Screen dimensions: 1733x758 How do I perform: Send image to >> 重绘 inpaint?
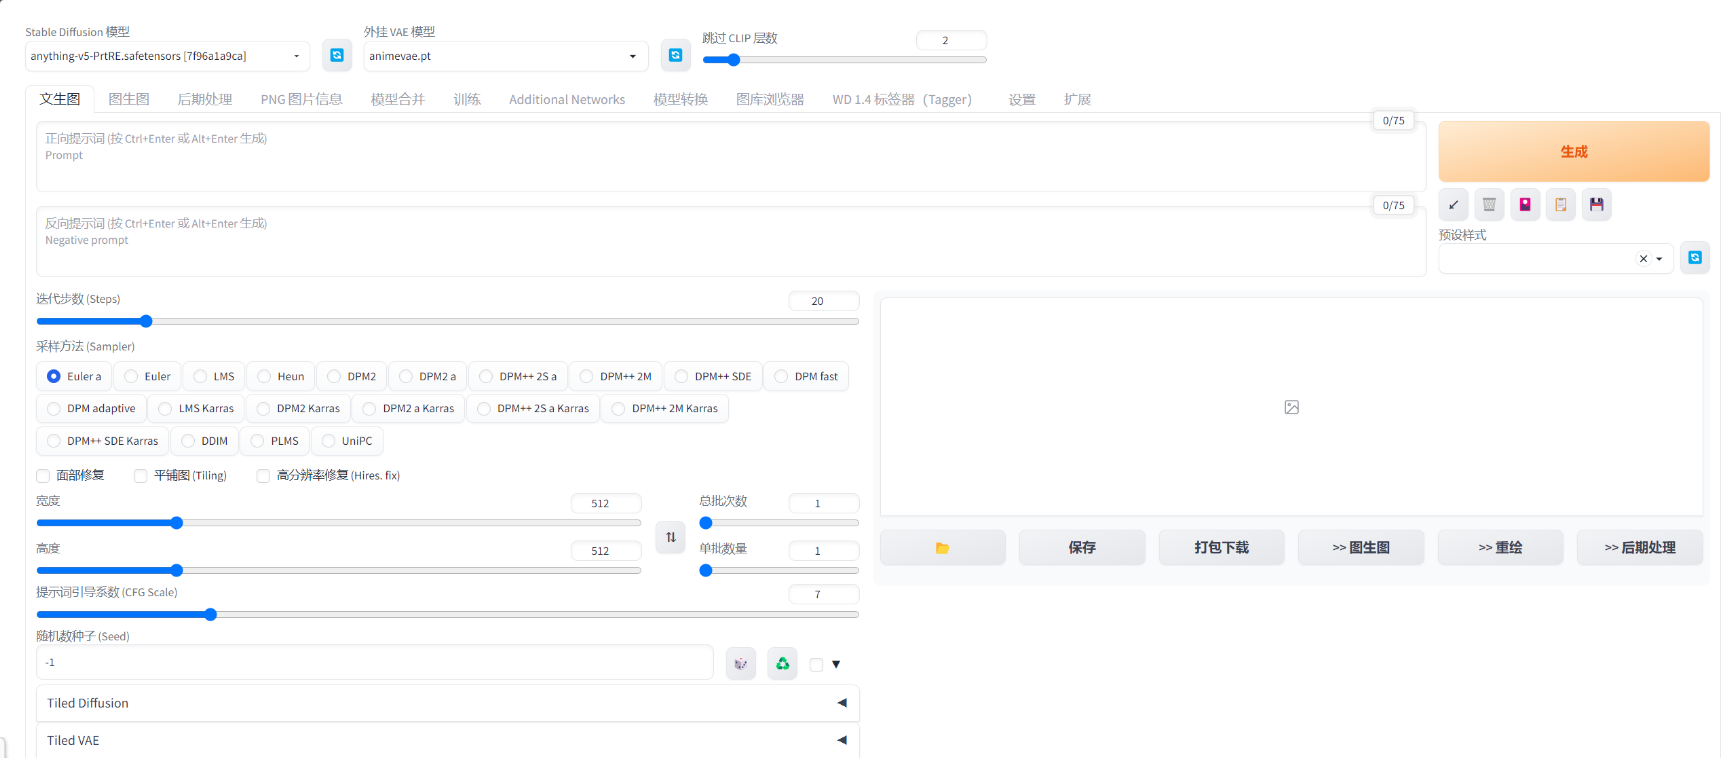1501,547
